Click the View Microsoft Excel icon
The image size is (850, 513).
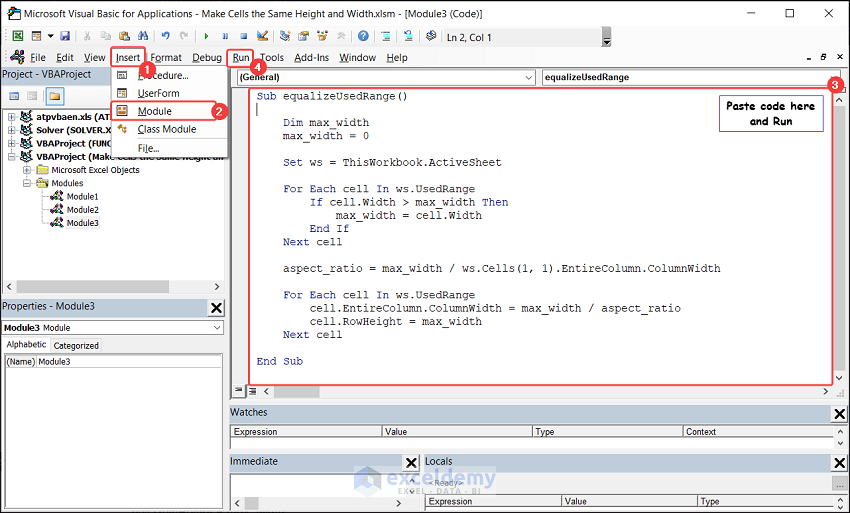click(x=17, y=37)
